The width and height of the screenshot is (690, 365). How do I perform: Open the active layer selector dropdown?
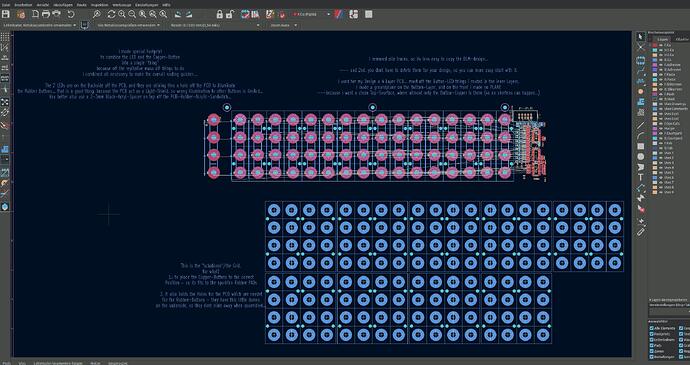point(312,15)
